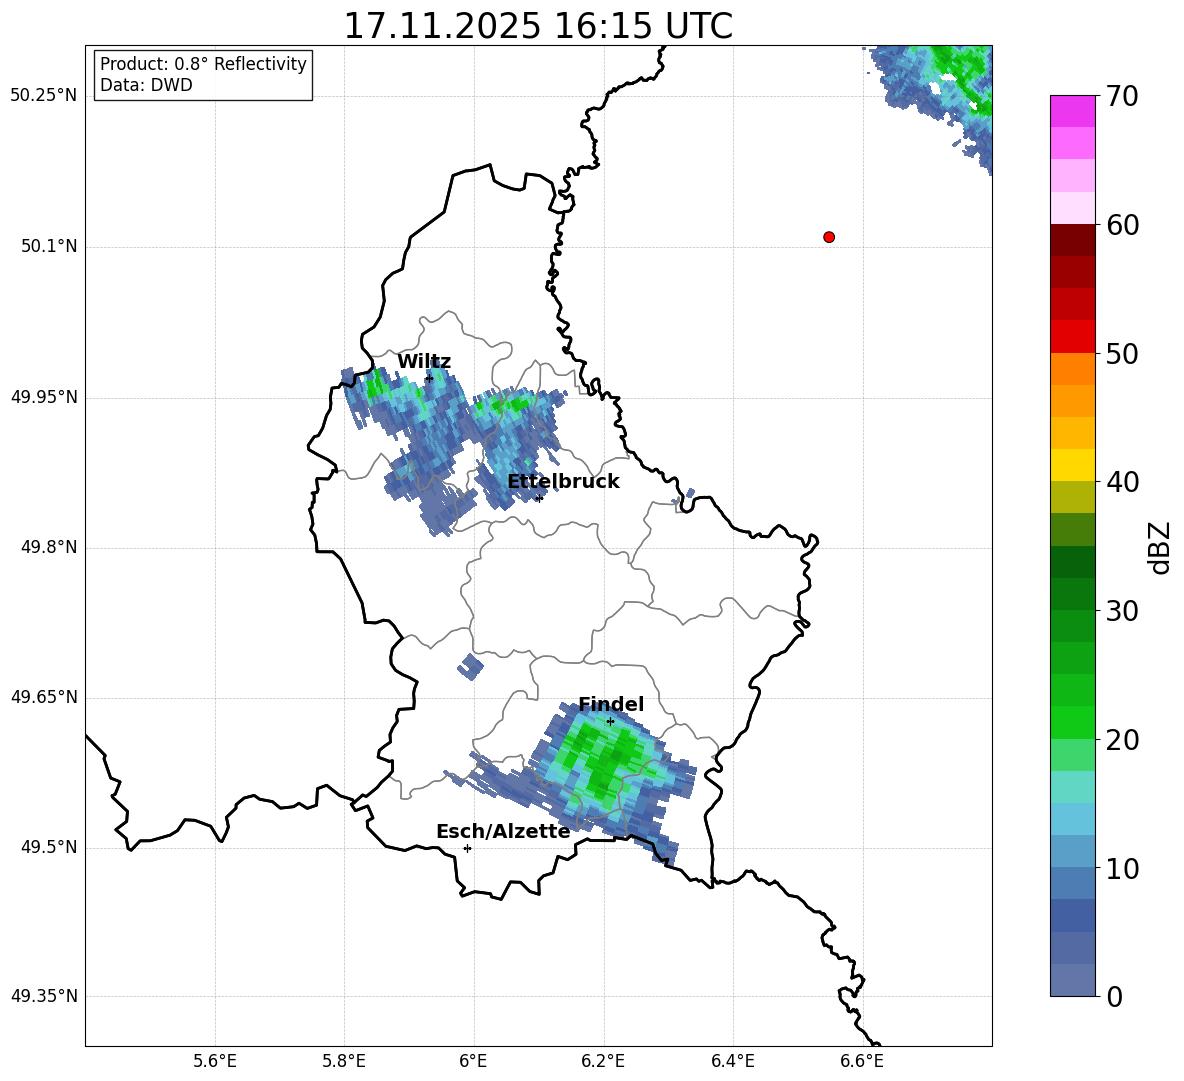
Task: Click the Findel station cross marker
Action: [x=610, y=722]
